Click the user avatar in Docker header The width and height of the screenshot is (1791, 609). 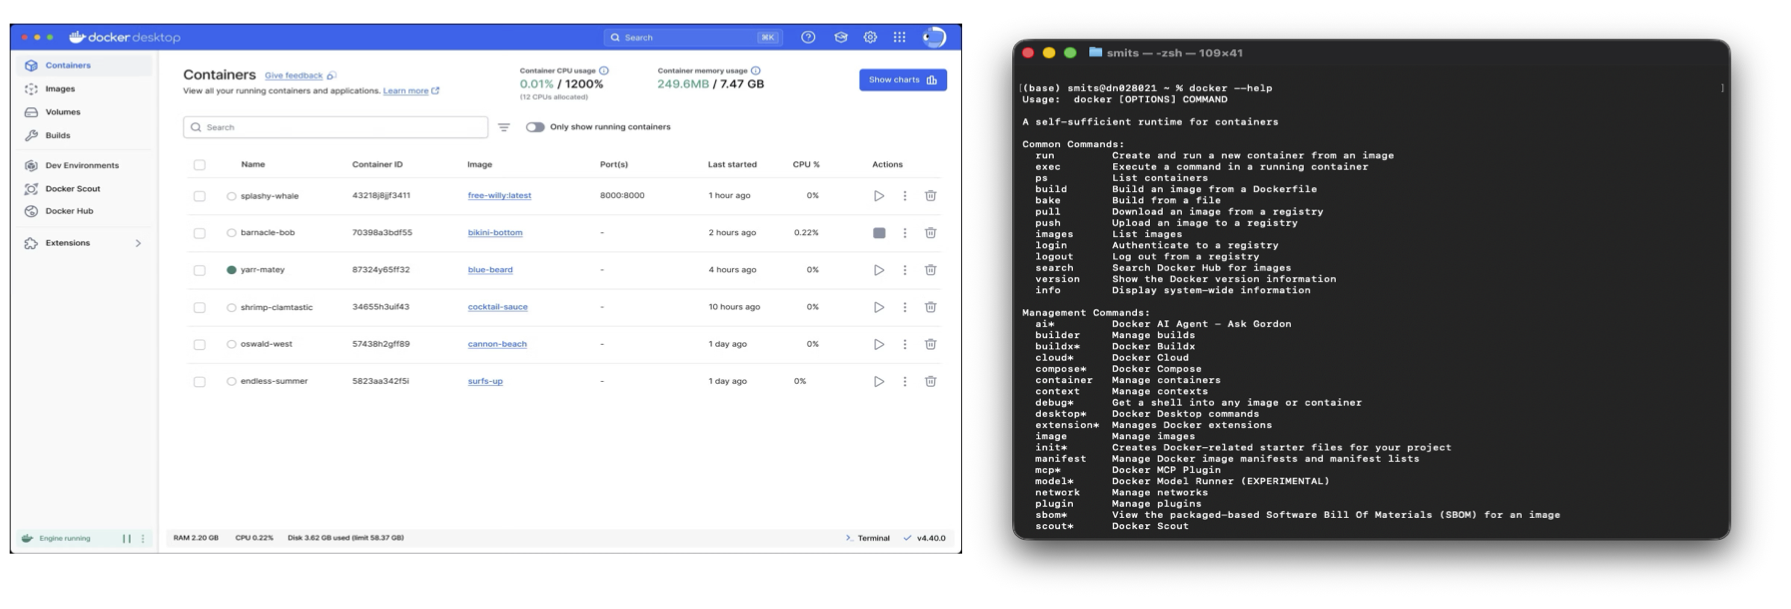click(x=934, y=37)
